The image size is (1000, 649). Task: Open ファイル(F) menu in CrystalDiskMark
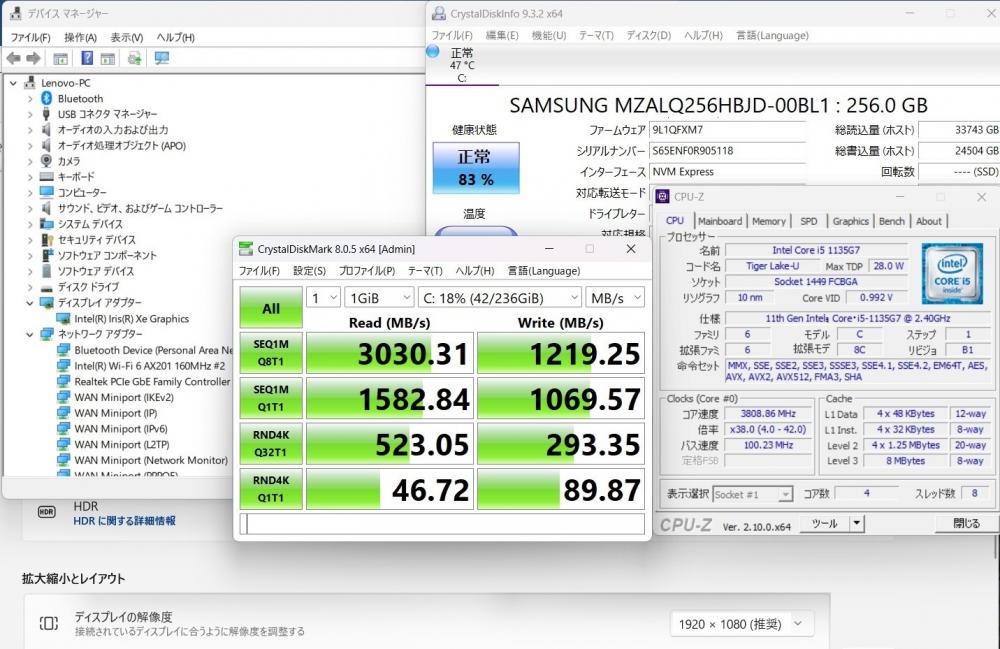[x=259, y=271]
